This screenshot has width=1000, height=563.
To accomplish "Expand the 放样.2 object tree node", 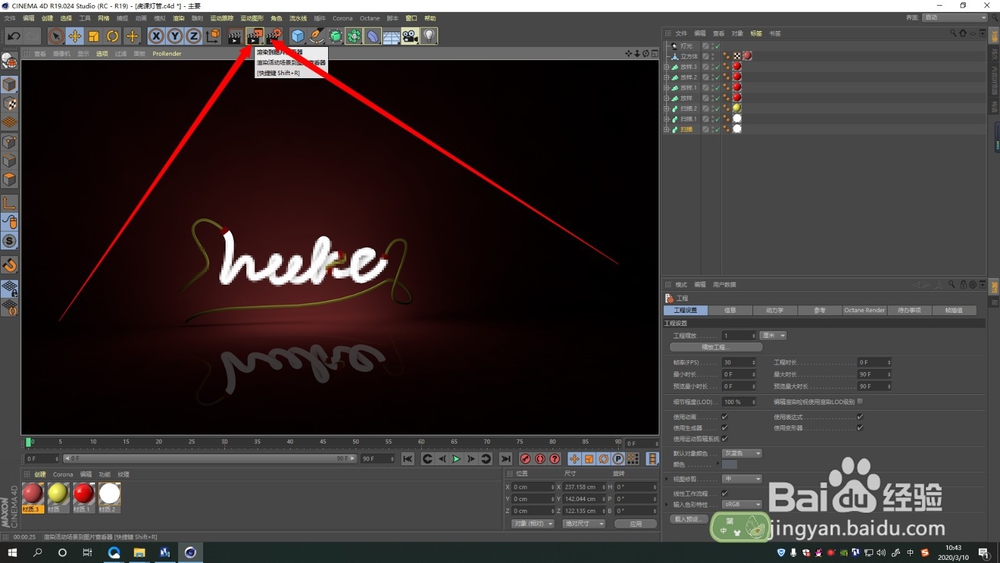I will pyautogui.click(x=667, y=77).
